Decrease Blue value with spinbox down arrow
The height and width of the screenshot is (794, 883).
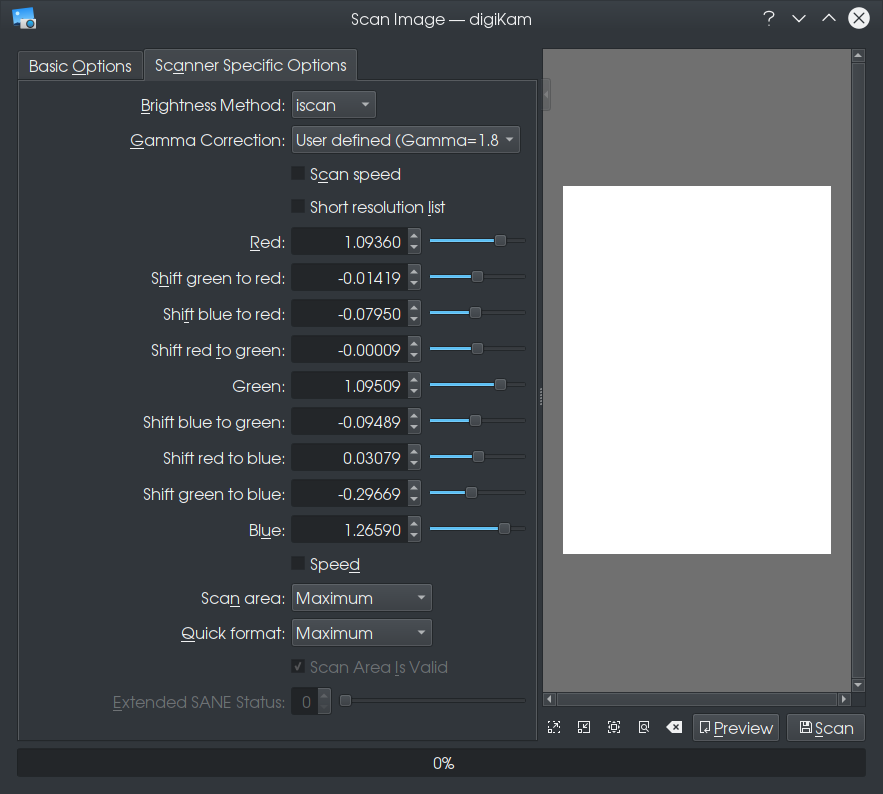coord(414,537)
